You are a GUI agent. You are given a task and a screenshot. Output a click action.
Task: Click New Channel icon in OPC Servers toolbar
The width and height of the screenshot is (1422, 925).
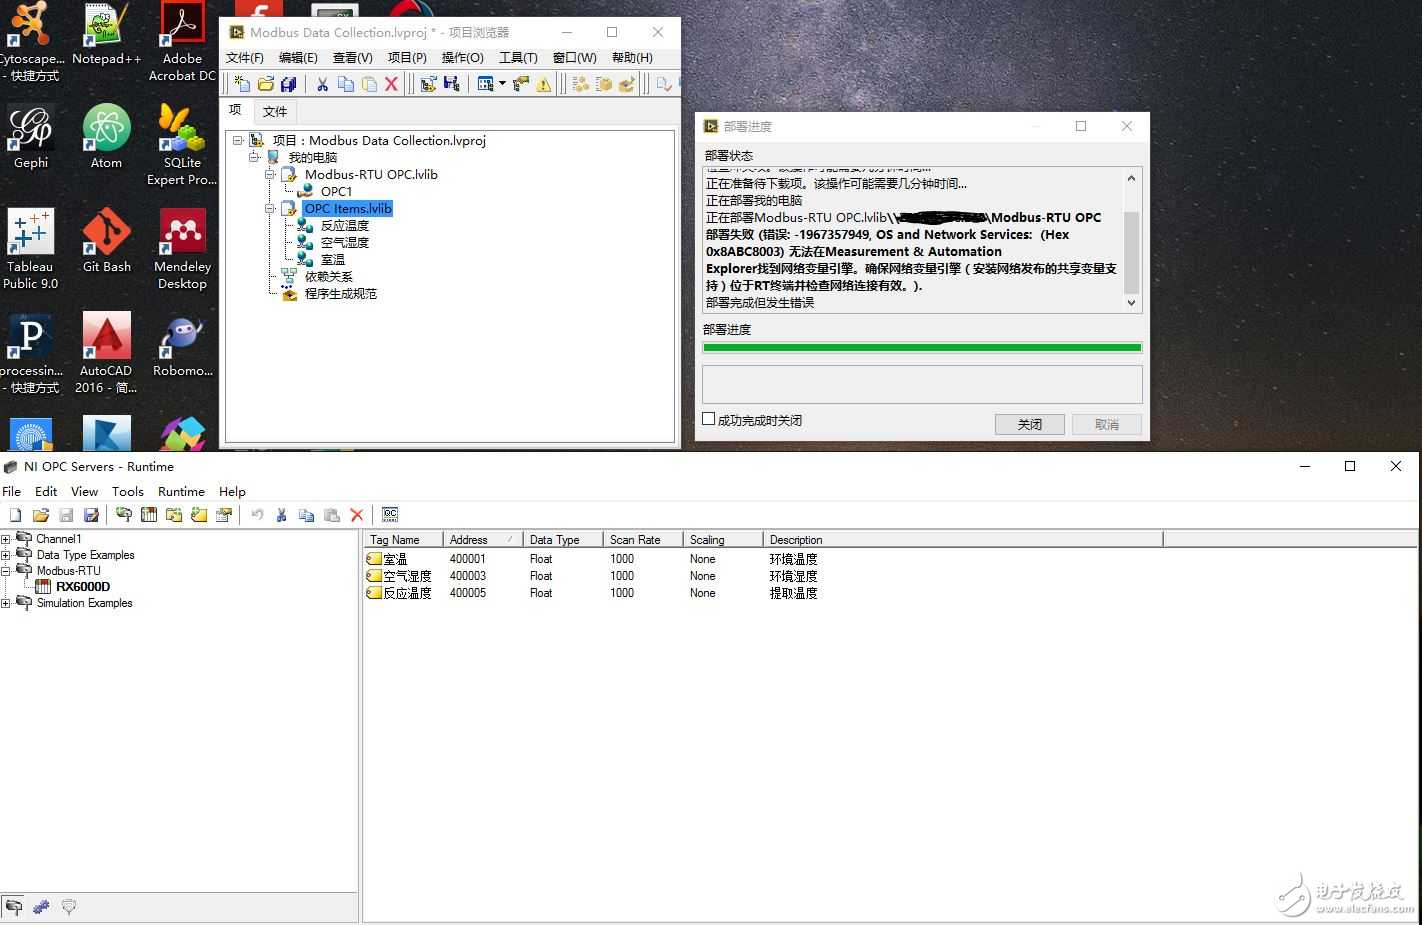124,515
